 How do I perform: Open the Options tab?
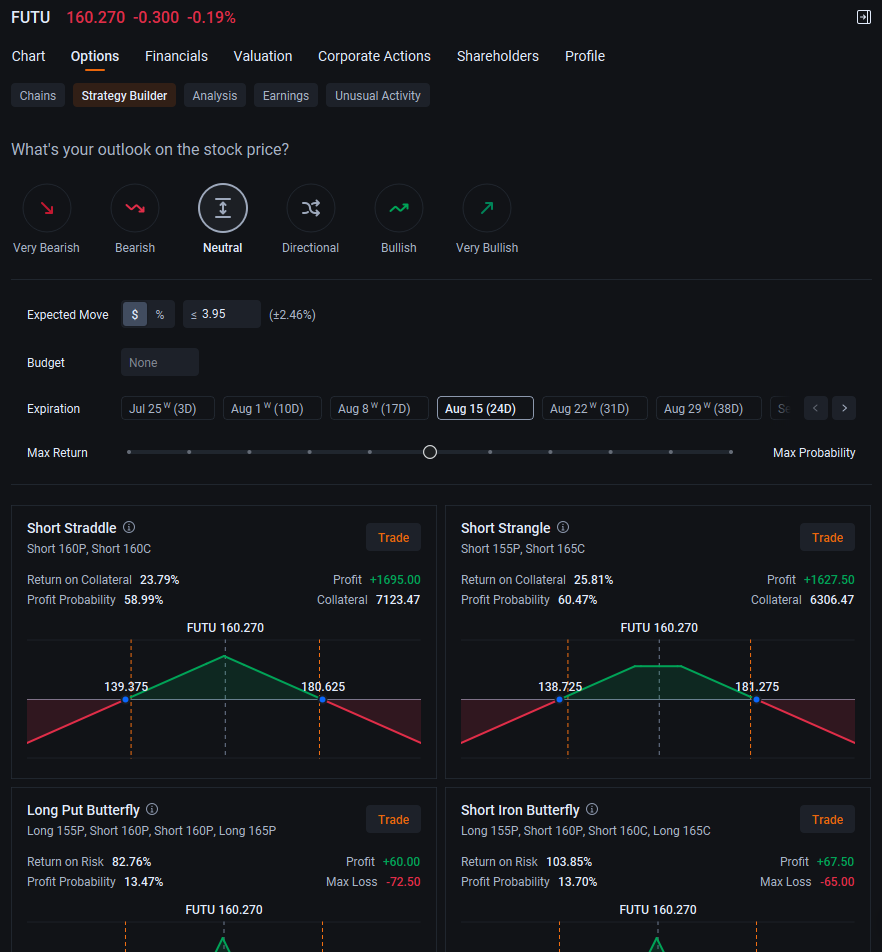click(95, 56)
